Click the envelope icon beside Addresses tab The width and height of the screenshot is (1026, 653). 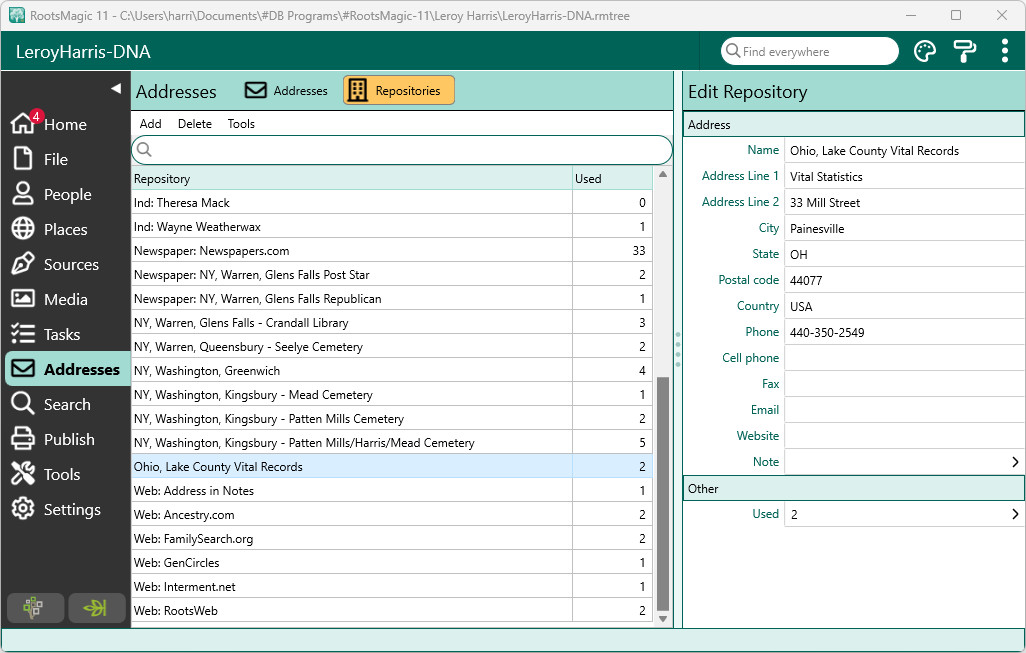coord(256,90)
